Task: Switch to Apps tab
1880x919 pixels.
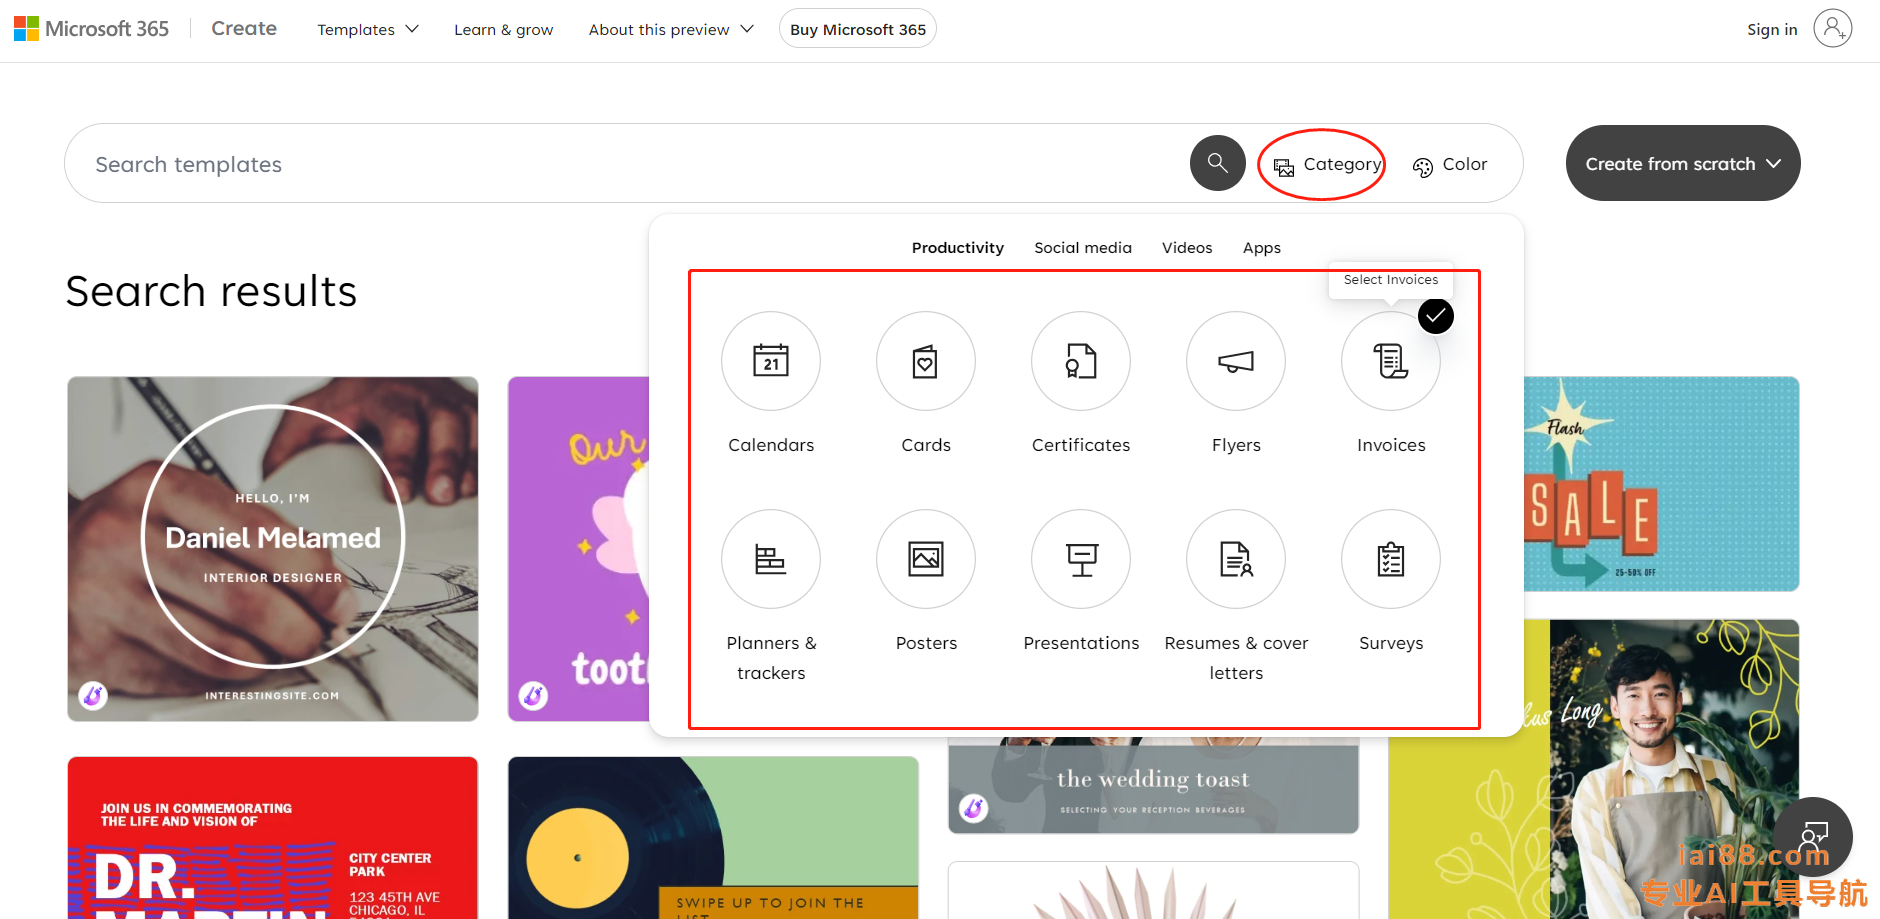Action: 1262,248
